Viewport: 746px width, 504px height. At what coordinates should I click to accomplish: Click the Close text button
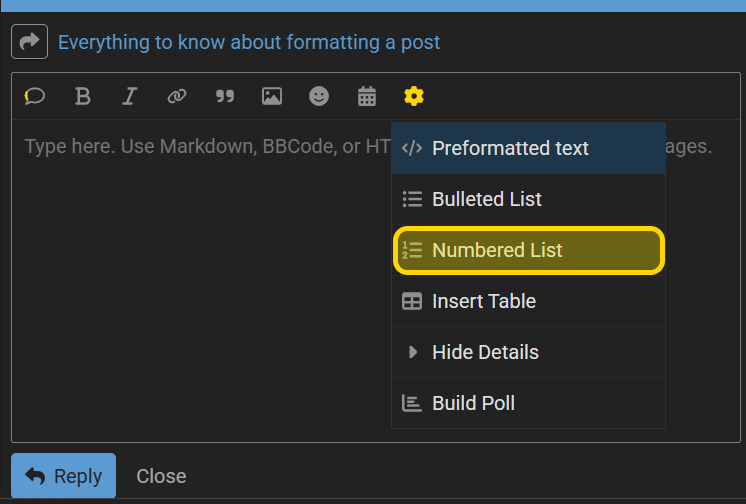click(x=161, y=476)
